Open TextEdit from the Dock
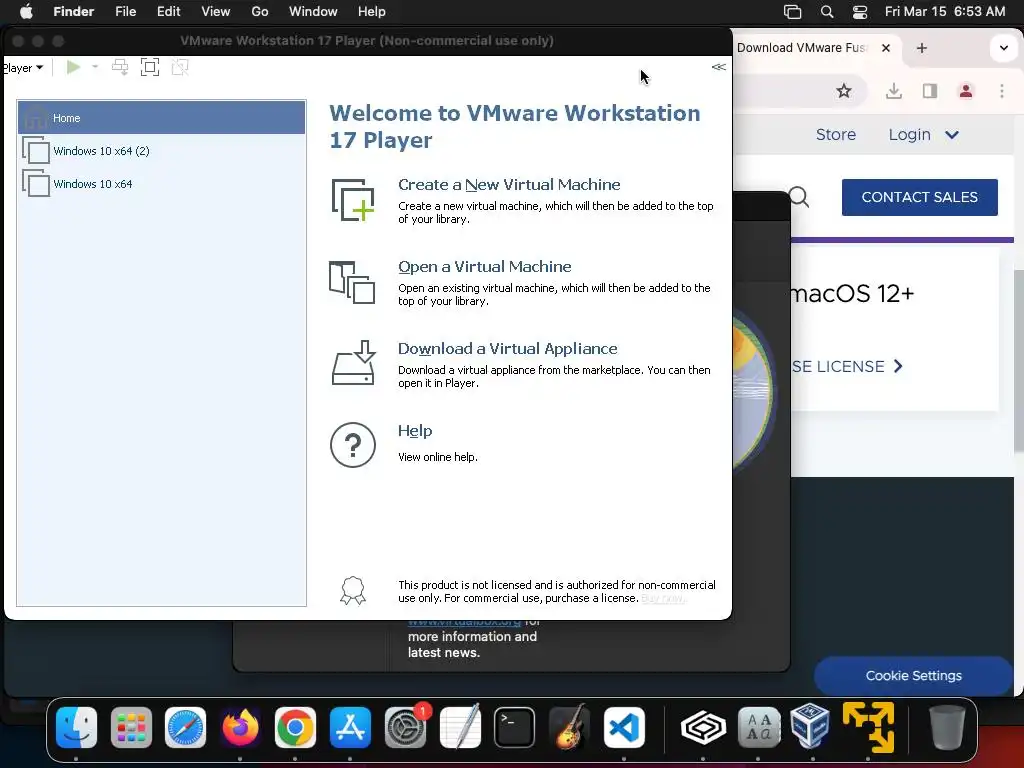Image resolution: width=1024 pixels, height=768 pixels. [x=460, y=728]
